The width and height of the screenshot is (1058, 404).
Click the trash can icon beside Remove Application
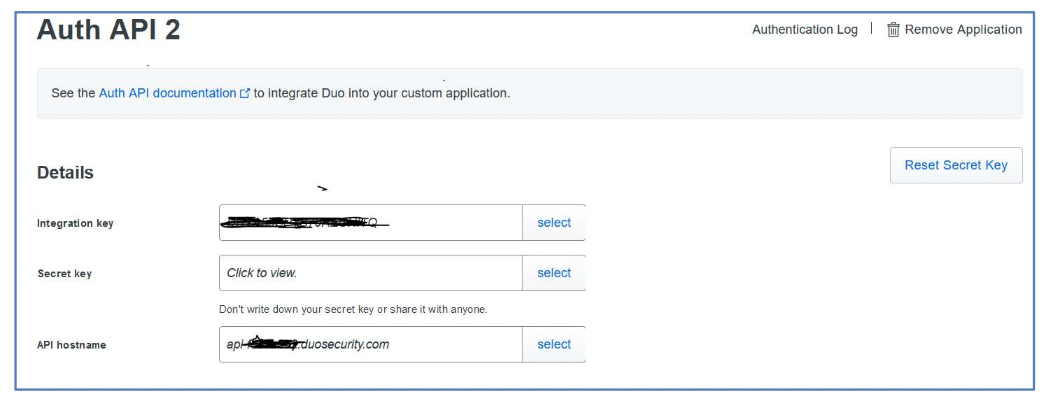point(893,30)
